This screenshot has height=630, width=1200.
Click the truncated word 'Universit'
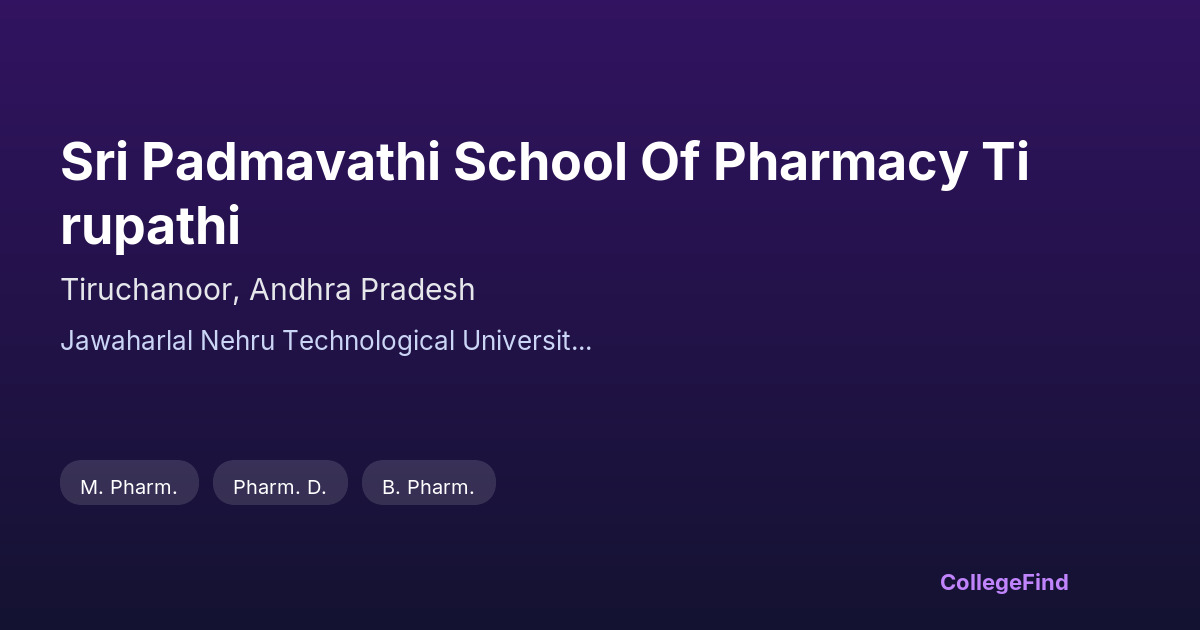click(515, 341)
